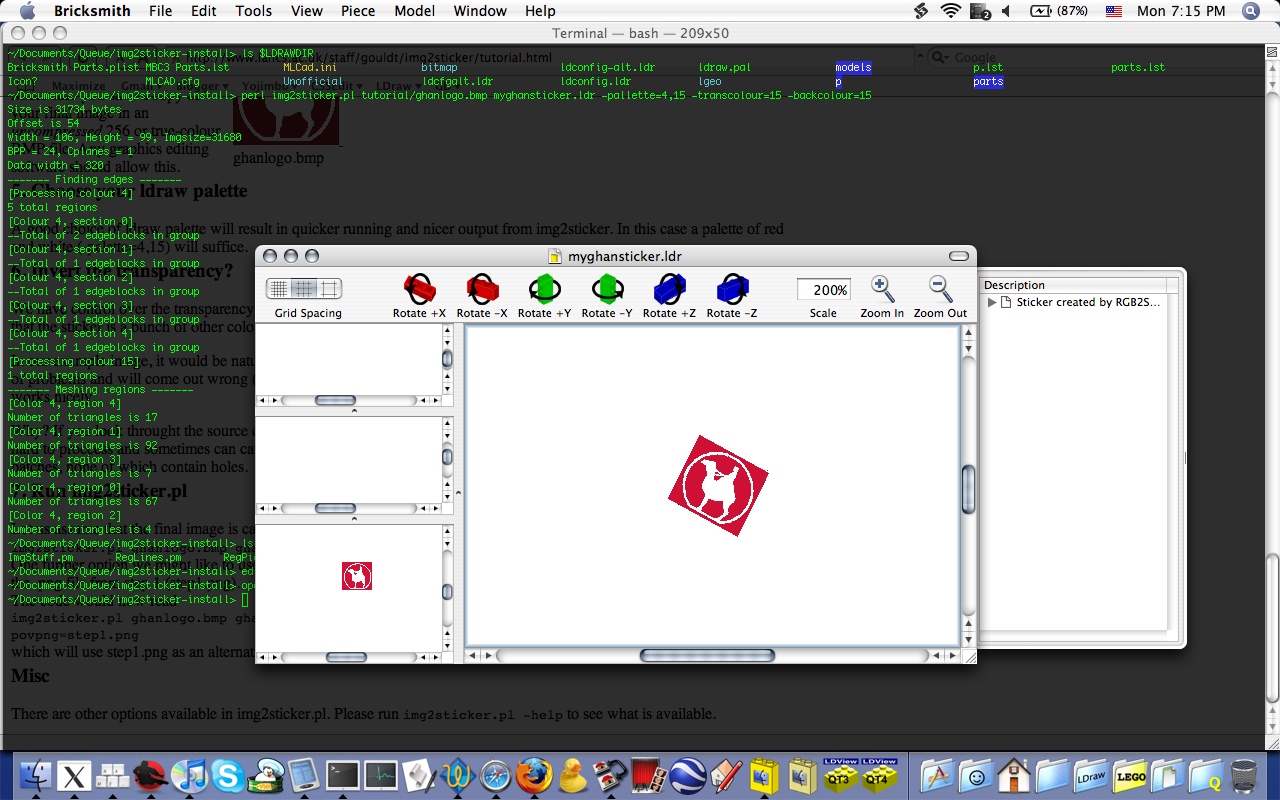The image size is (1280, 800).
Task: Enable the medium grid spacing option
Action: coord(306,289)
